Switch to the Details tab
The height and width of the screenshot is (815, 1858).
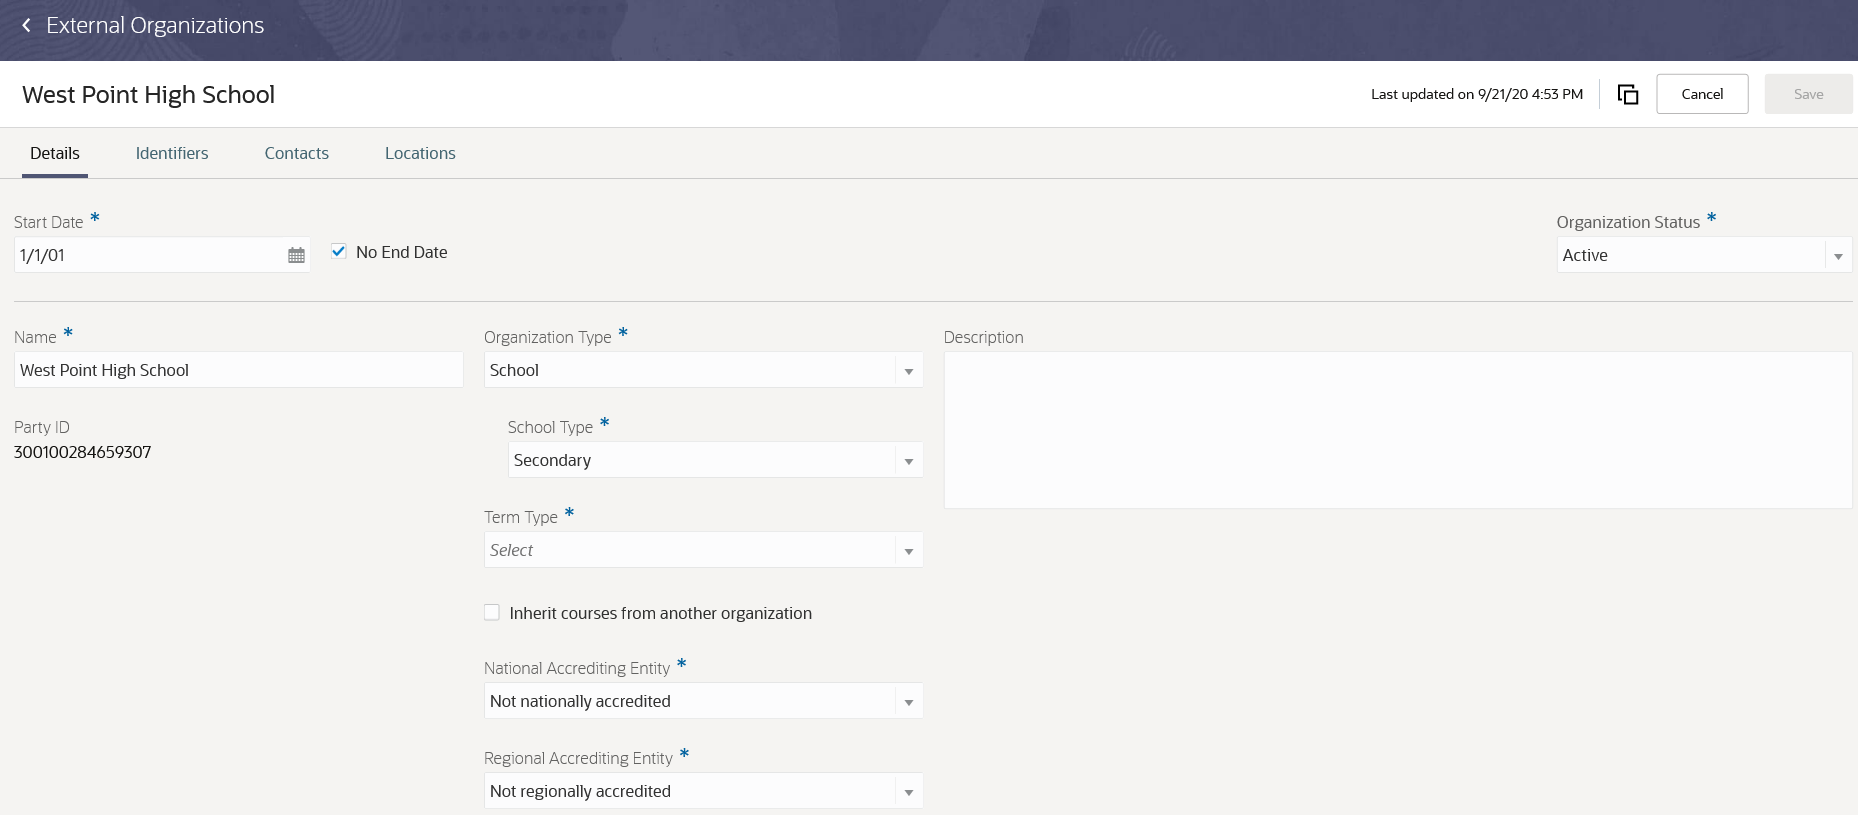(x=55, y=153)
